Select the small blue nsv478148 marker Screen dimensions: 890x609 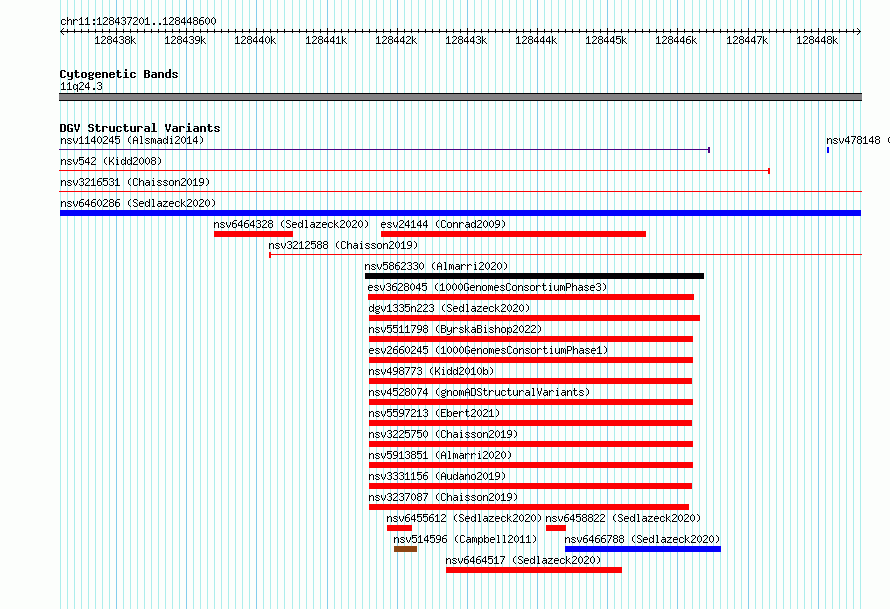pos(828,150)
